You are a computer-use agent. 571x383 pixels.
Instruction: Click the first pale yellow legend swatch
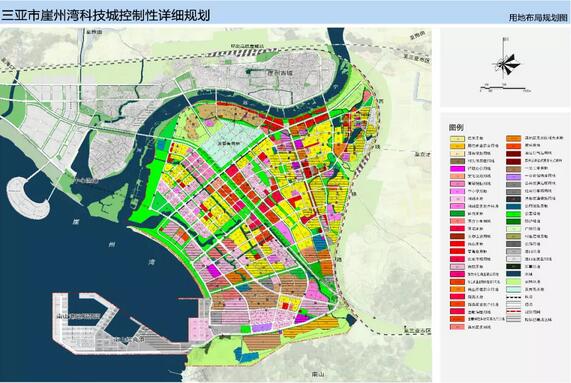pos(457,139)
